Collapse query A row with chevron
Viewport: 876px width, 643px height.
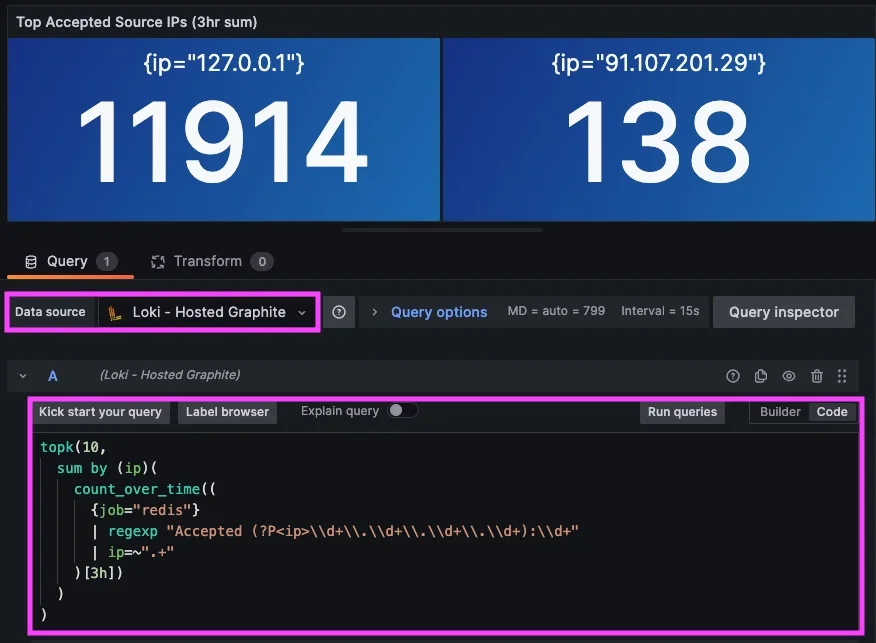(23, 376)
